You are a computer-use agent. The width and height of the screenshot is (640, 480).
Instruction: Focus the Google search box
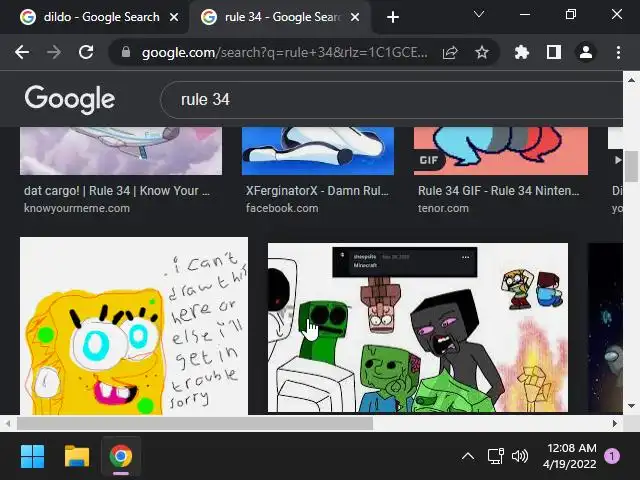pos(392,100)
